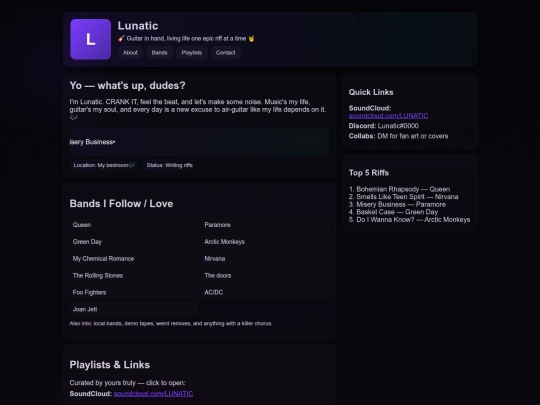The height and width of the screenshot is (405, 540).
Task: Click the Discord: Lunatic#0000 line
Action: pos(384,126)
